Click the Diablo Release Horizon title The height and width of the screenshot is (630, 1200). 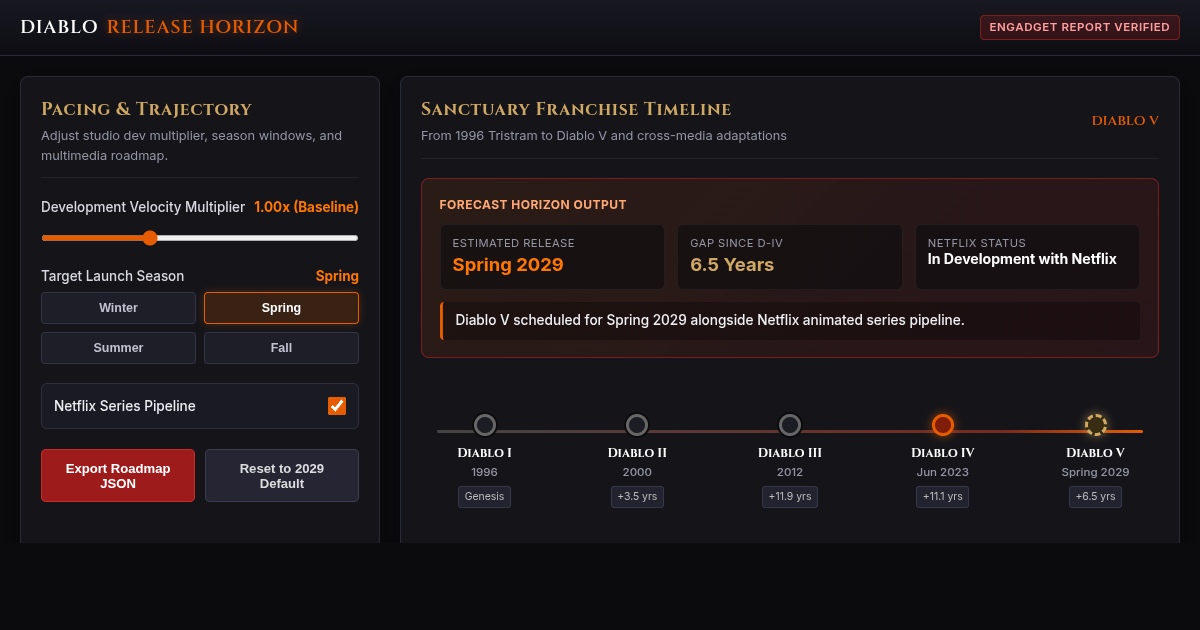159,27
